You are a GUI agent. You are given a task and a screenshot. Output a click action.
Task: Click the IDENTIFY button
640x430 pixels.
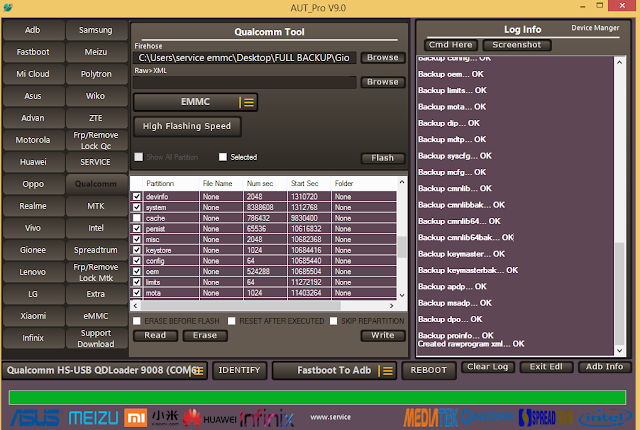240,370
